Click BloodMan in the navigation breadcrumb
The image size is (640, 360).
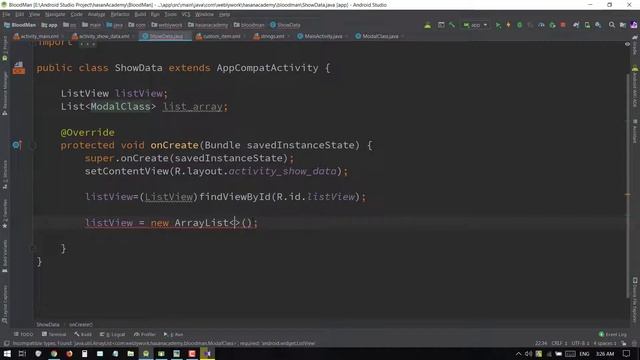pyautogui.click(x=20, y=25)
